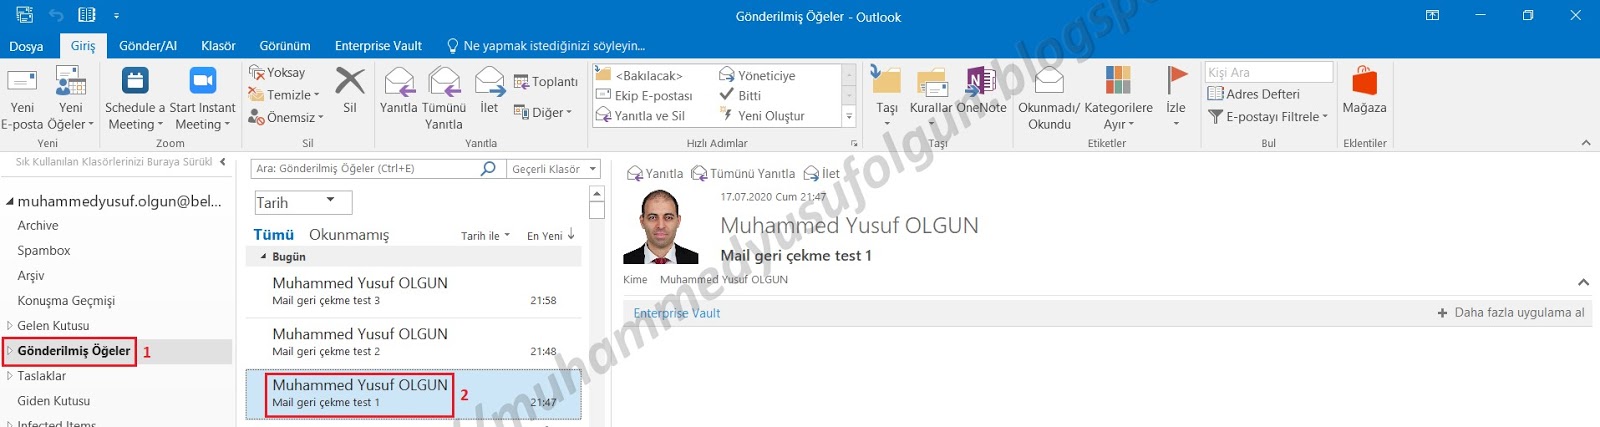Open the Dosya menu
The image size is (1600, 427).
click(x=26, y=46)
